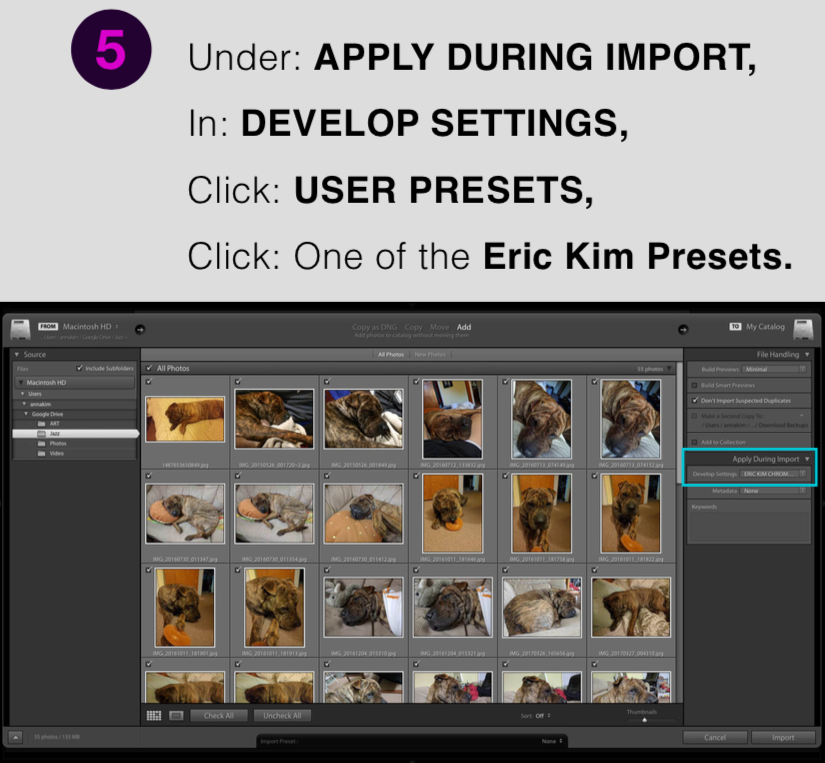Switch to New Photos tab

pos(429,354)
